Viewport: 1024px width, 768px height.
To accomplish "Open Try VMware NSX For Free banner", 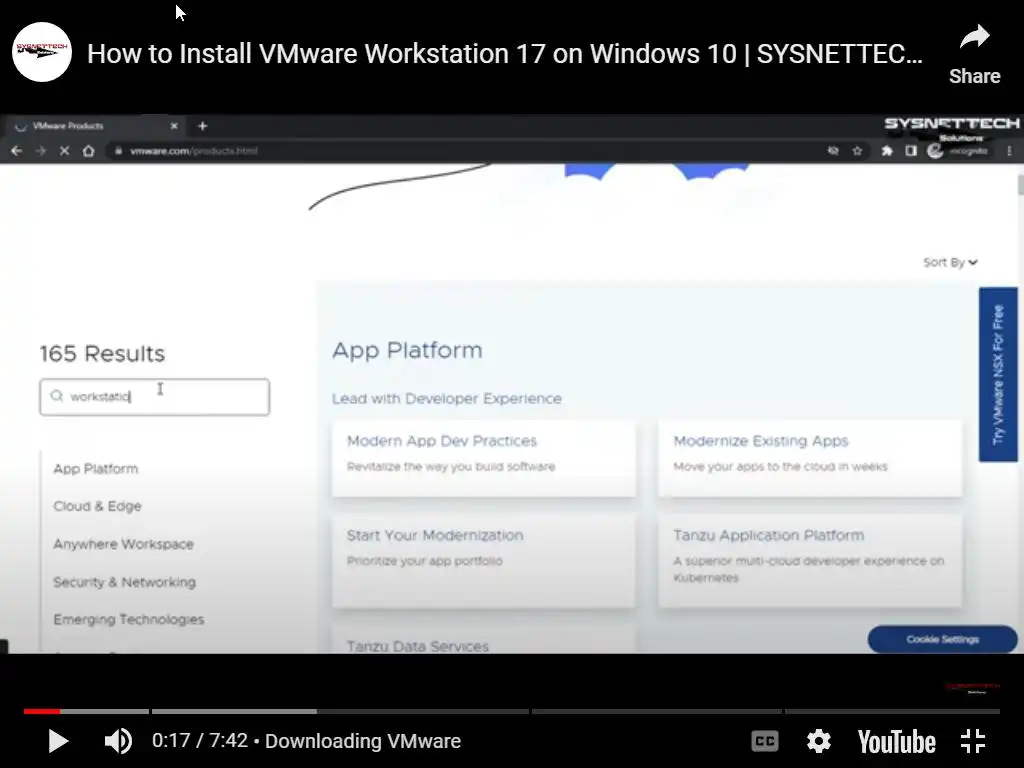I will click(998, 375).
